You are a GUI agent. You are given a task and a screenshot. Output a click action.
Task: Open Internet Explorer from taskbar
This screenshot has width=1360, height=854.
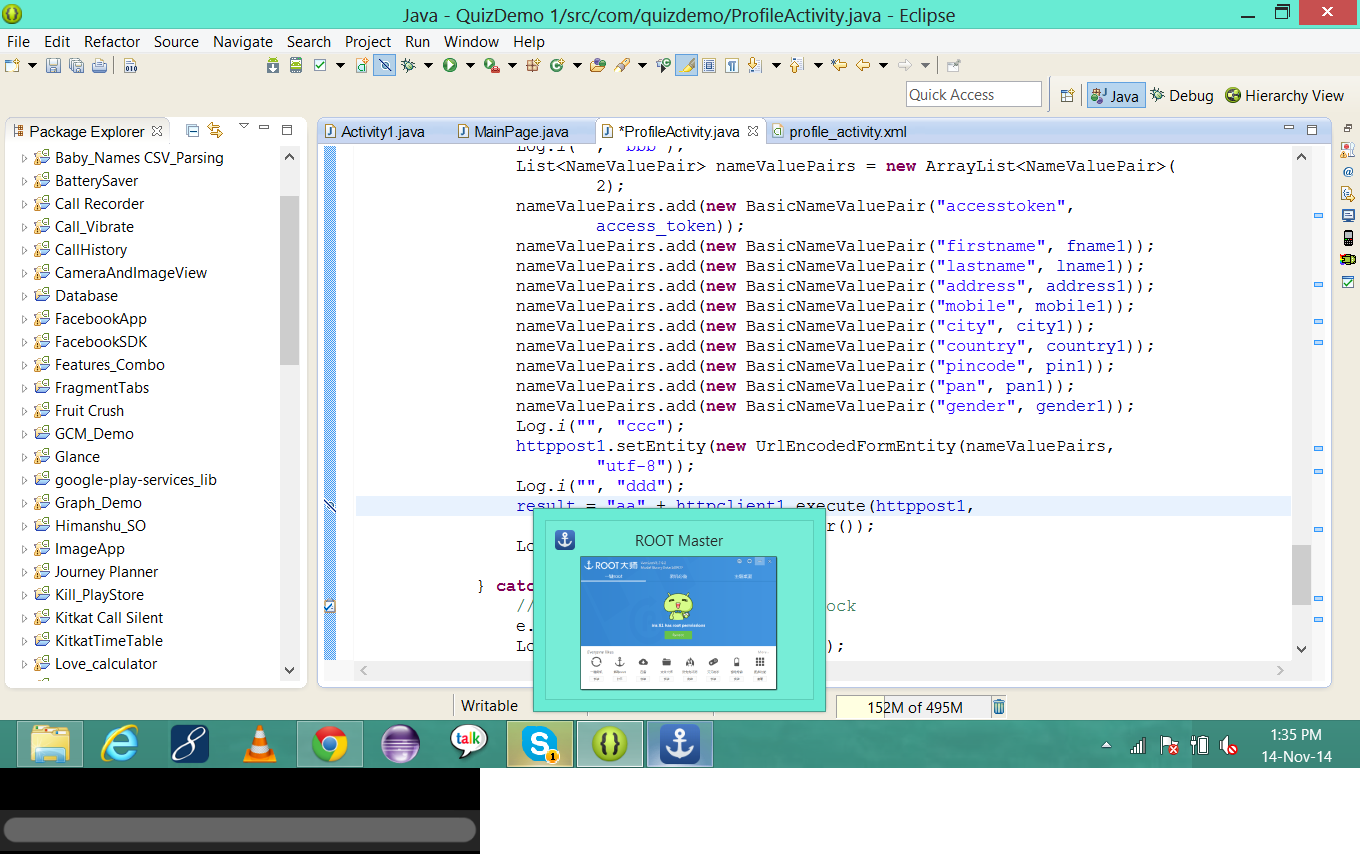[x=120, y=744]
